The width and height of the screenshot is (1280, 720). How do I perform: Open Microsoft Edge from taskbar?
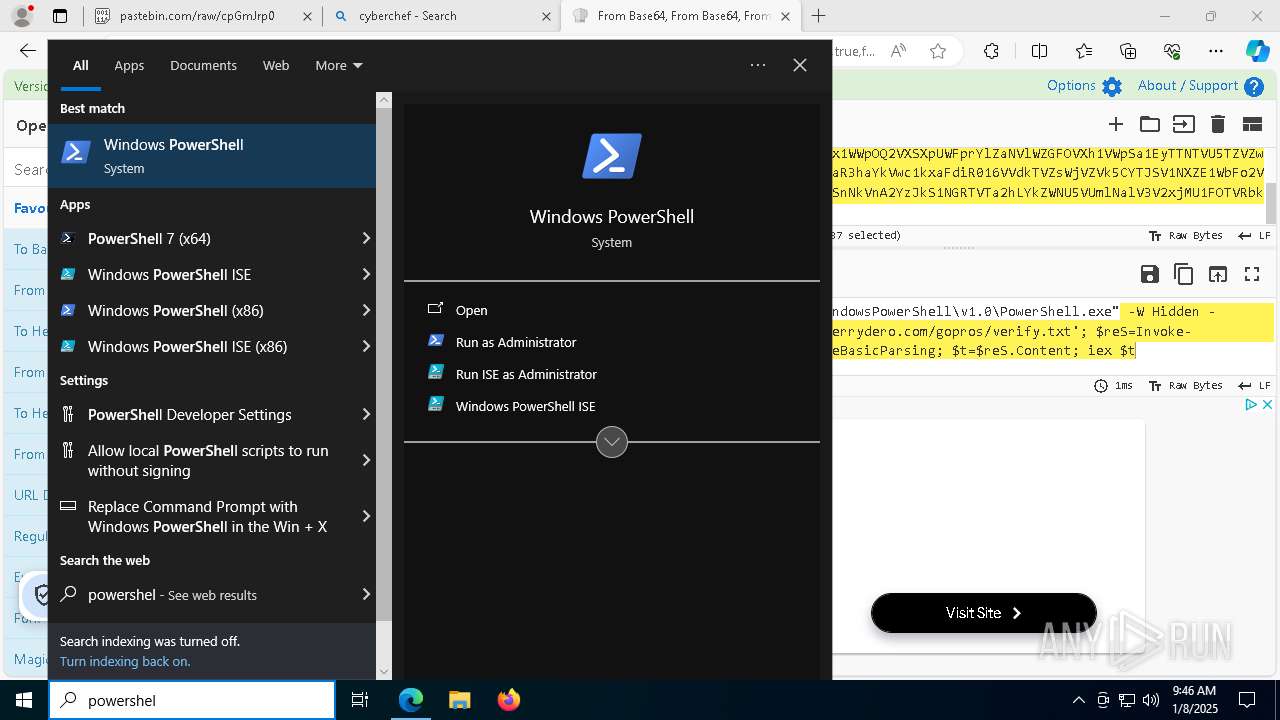(411, 700)
